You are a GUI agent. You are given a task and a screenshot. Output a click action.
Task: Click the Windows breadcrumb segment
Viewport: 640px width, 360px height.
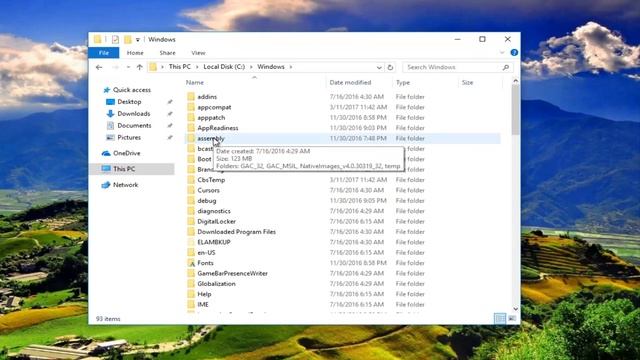click(x=271, y=67)
